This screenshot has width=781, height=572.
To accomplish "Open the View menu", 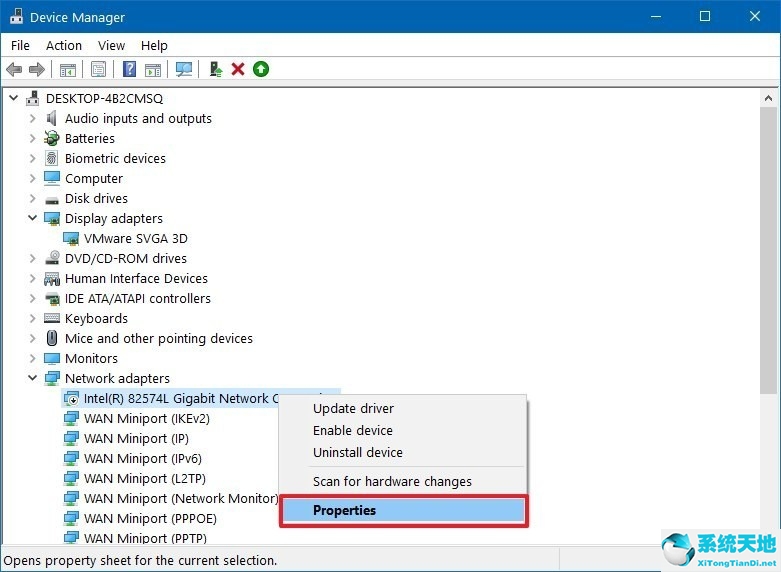I will [111, 45].
